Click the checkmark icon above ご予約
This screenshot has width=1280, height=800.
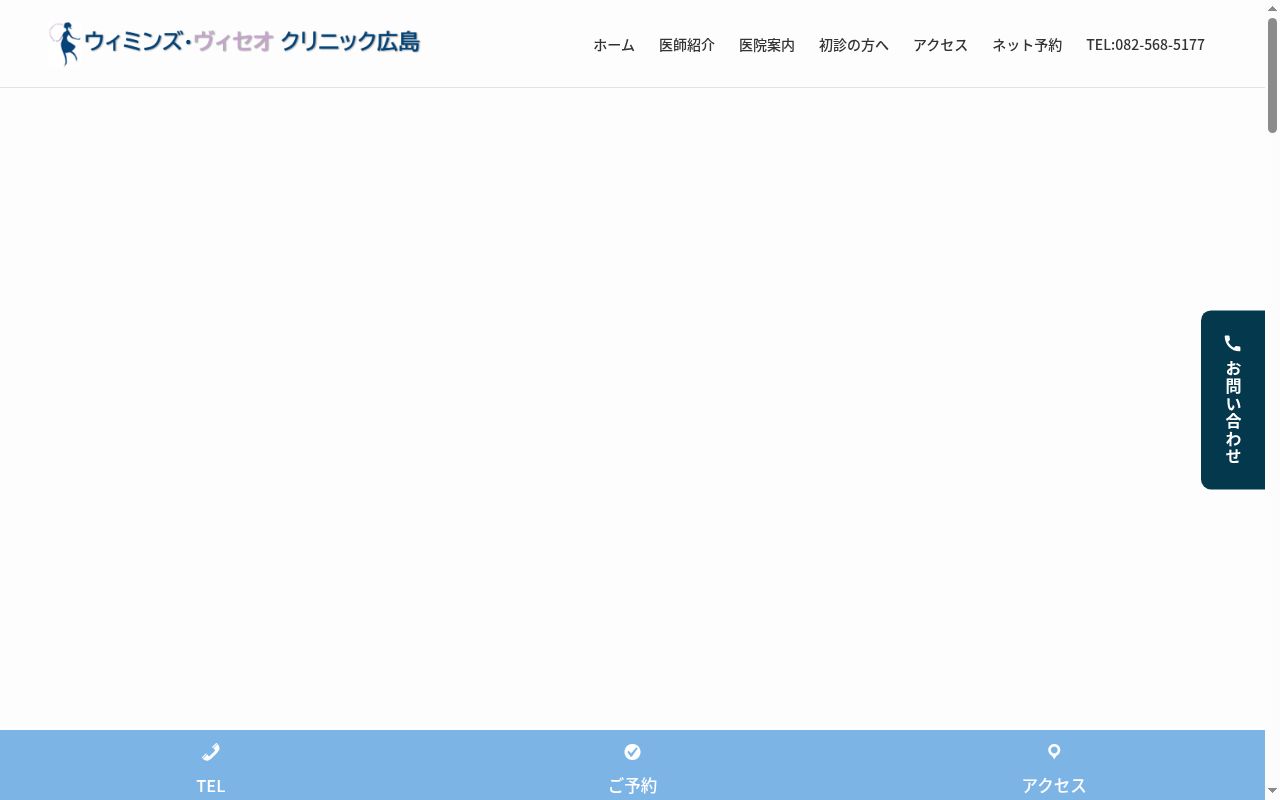pyautogui.click(x=632, y=752)
